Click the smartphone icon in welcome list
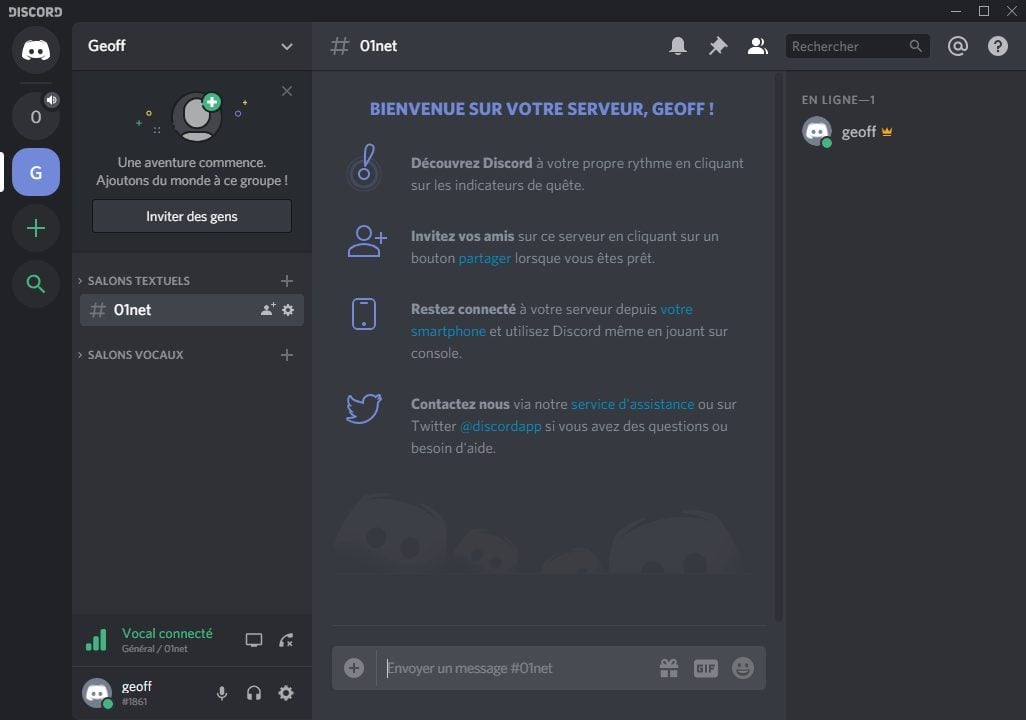 (x=364, y=314)
